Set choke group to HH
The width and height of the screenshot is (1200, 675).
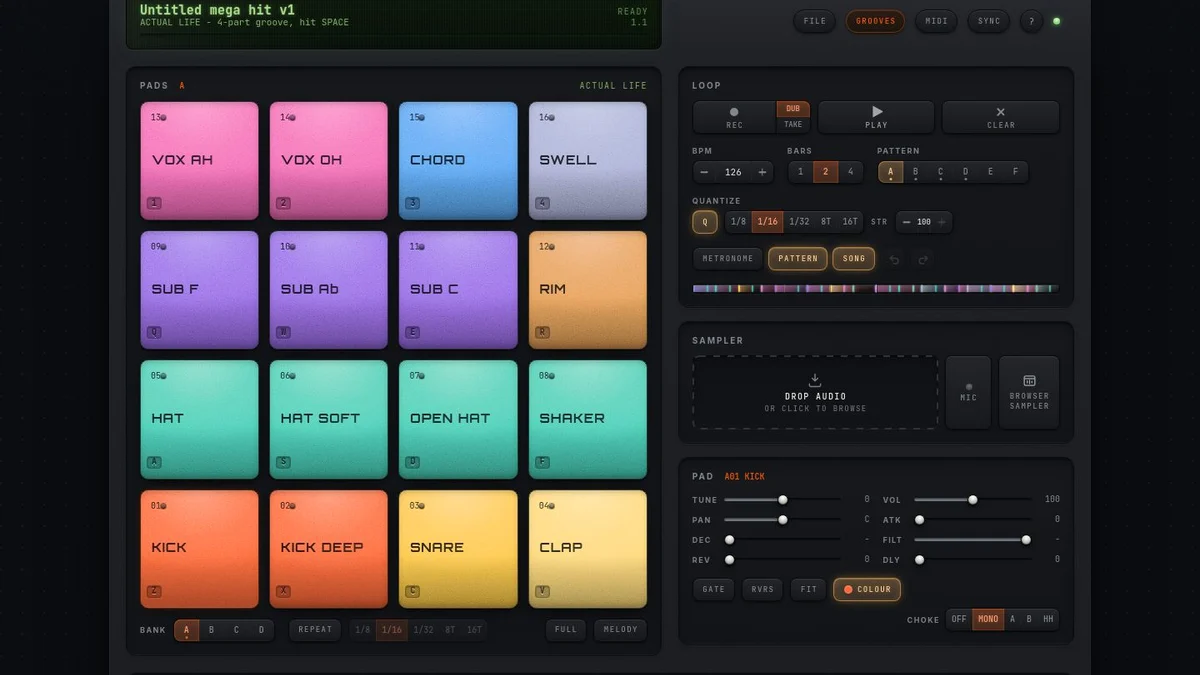point(1048,619)
